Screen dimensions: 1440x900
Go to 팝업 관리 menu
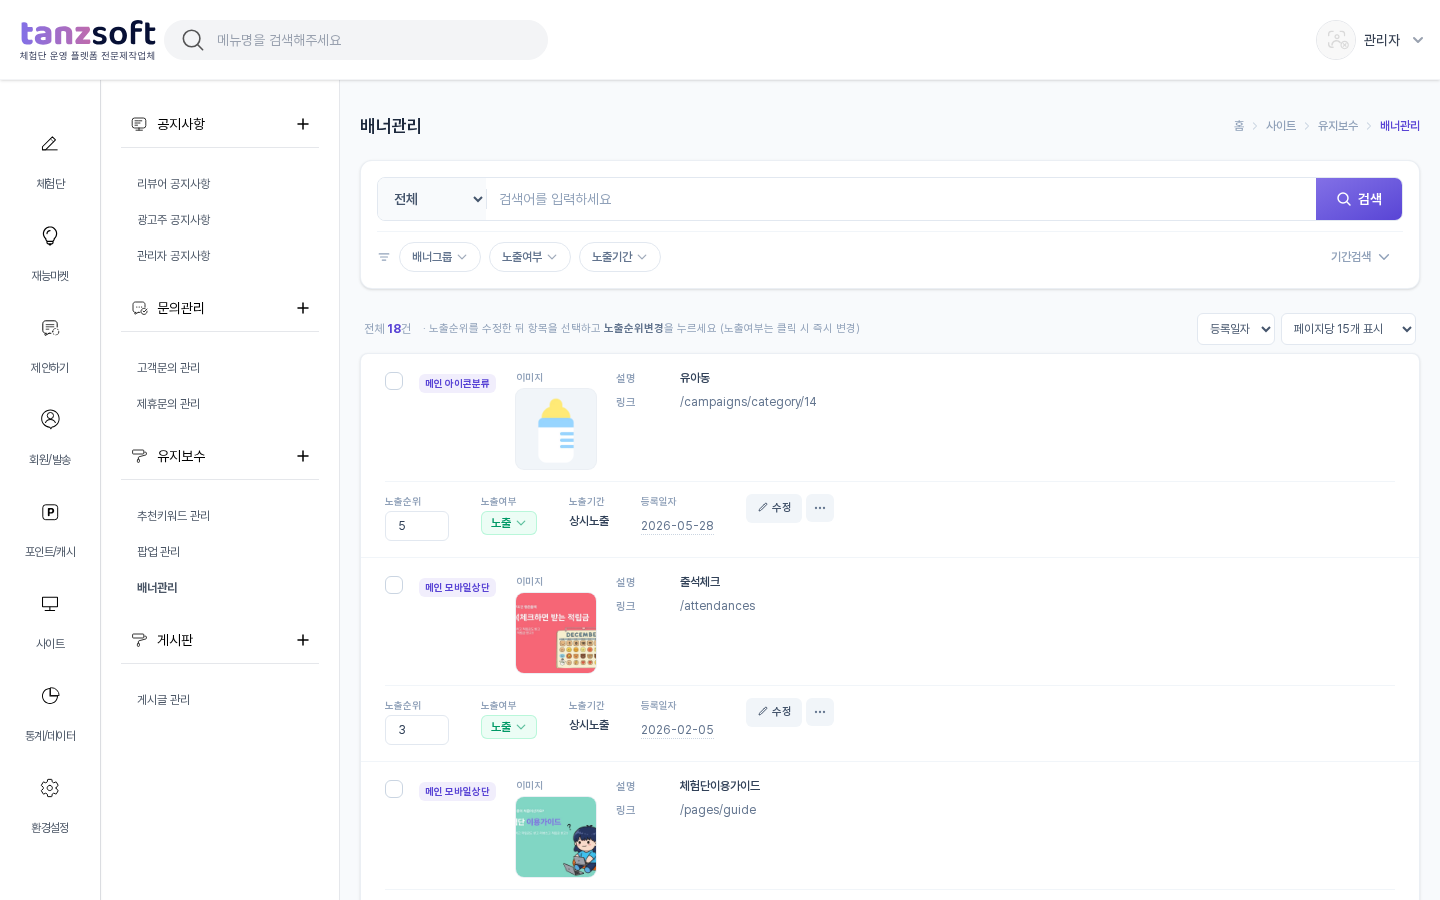tap(159, 552)
